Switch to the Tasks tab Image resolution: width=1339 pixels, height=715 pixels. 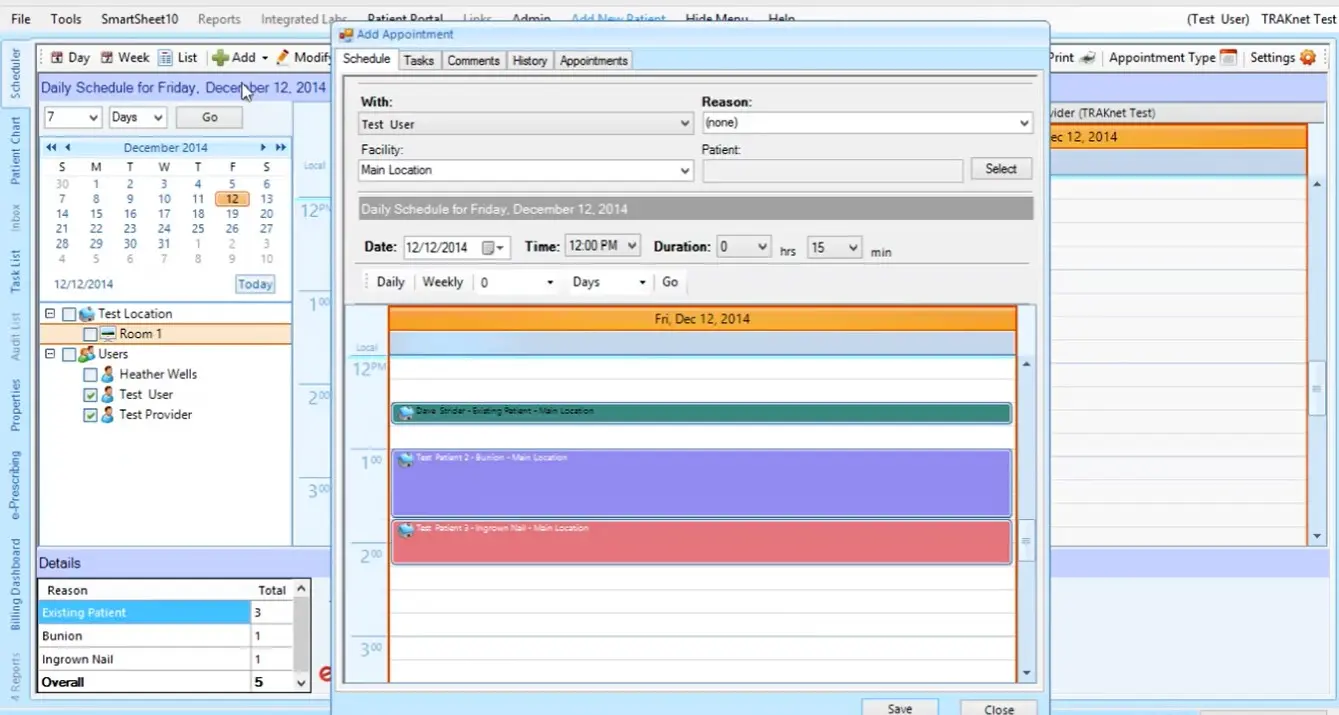tap(418, 59)
